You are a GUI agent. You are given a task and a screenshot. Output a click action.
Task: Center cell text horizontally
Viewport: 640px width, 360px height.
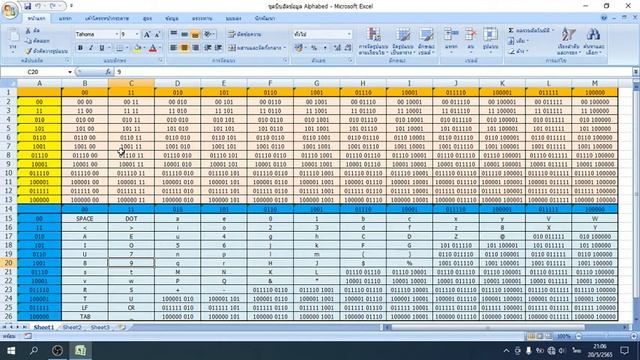click(x=184, y=48)
